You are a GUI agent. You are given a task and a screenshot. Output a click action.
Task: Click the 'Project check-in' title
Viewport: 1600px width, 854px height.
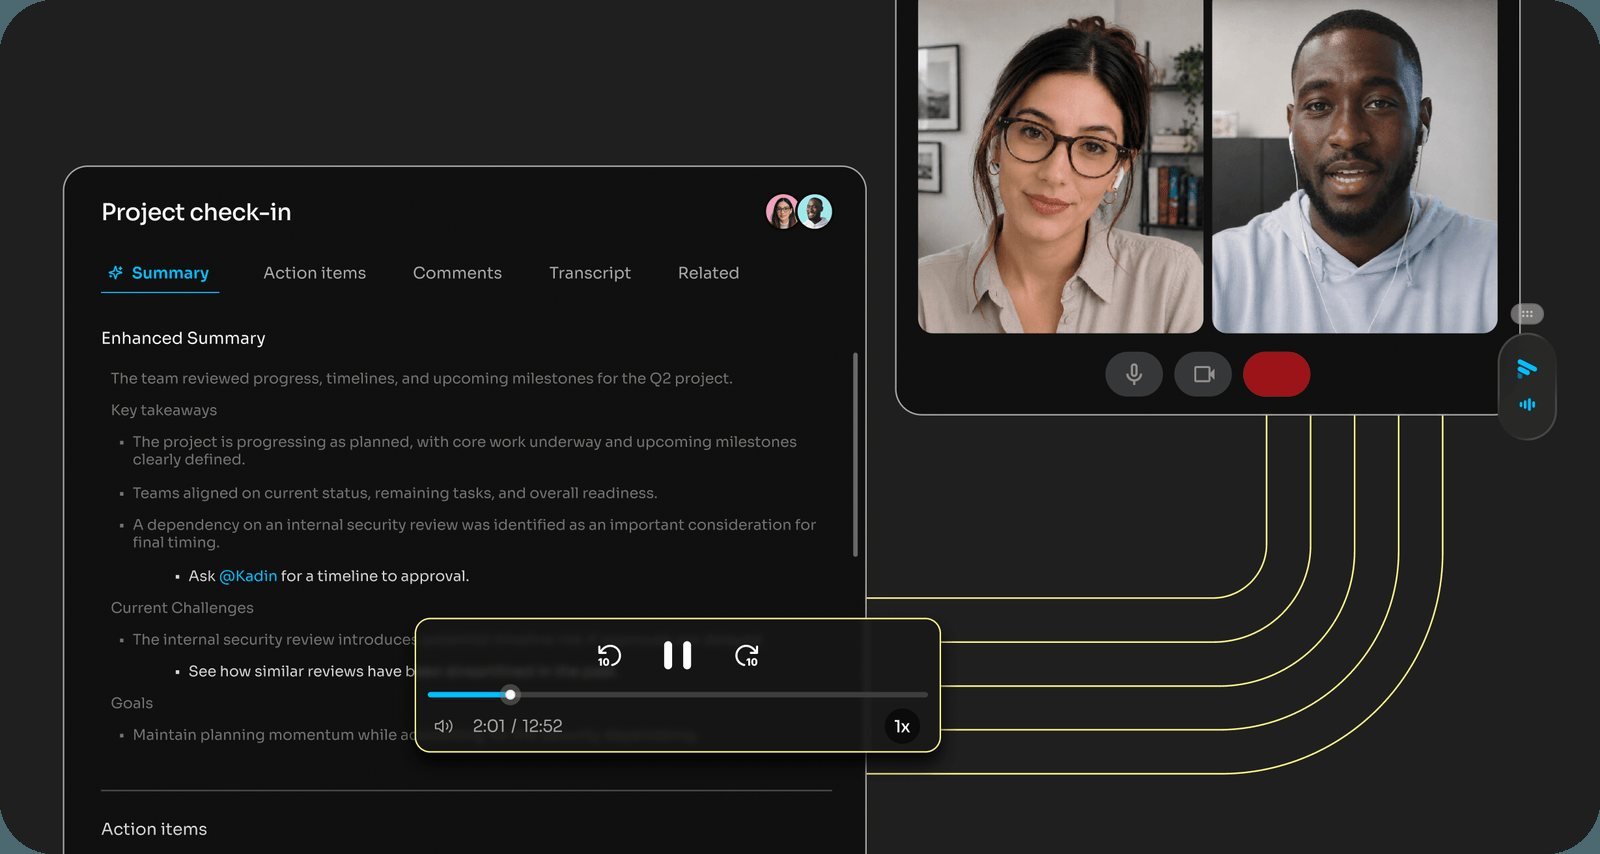(x=196, y=212)
